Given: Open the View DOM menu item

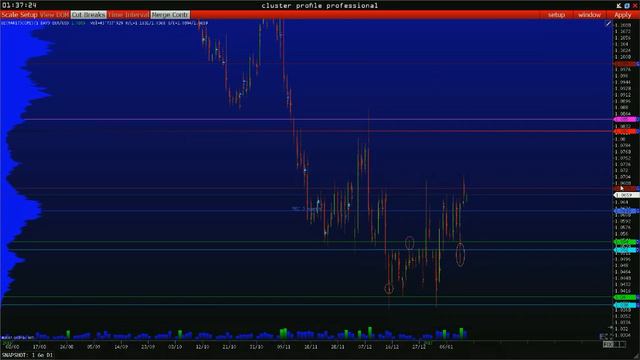Looking at the screenshot, I should 54,15.
